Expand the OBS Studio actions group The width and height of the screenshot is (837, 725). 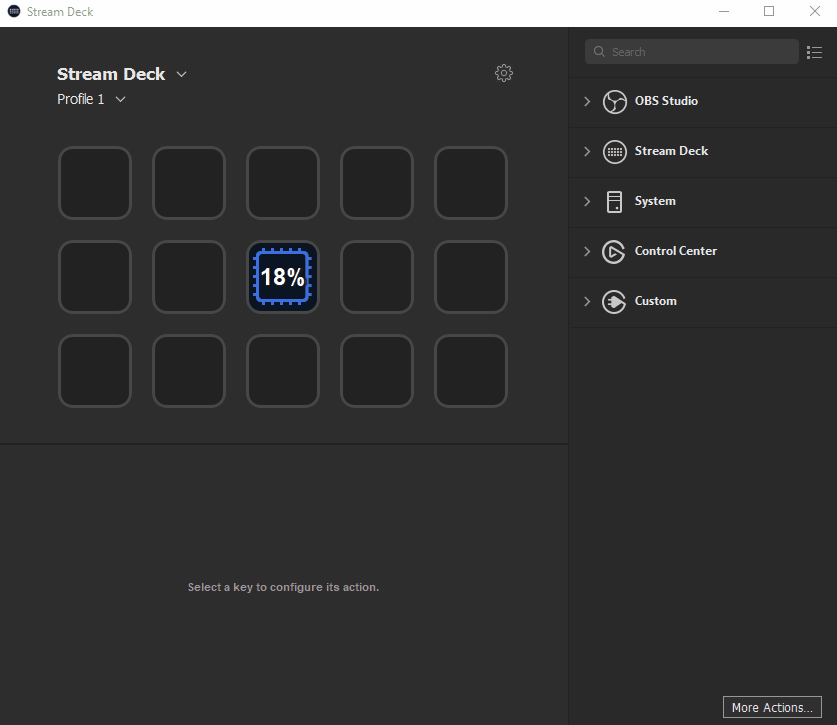587,101
